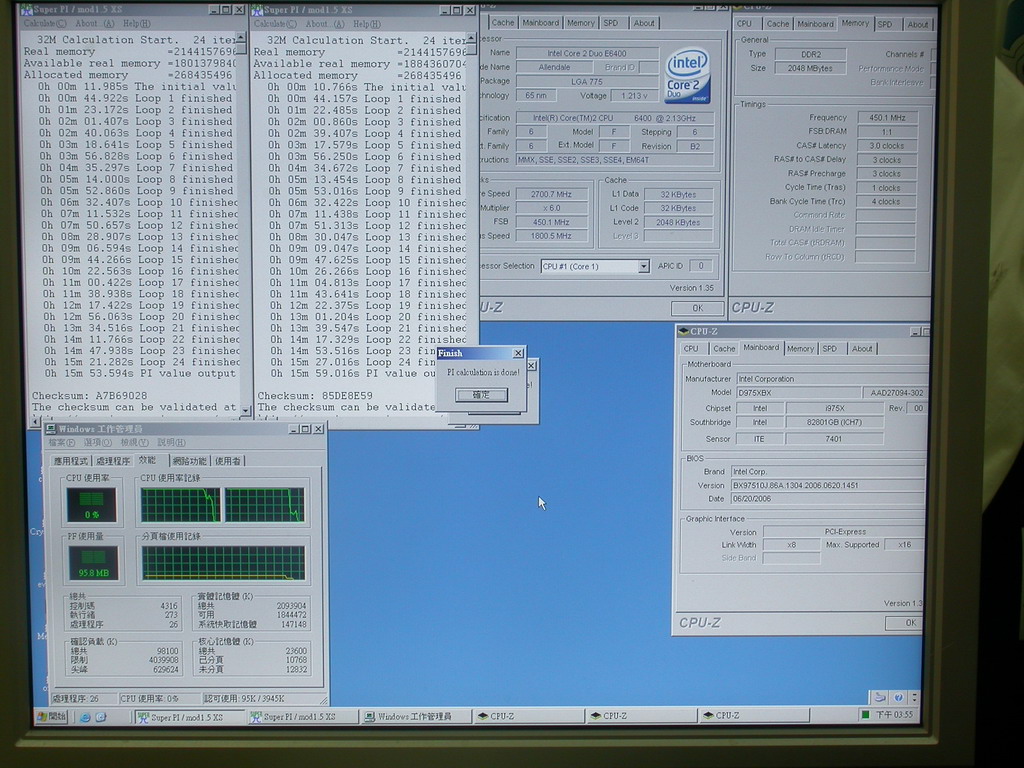Switch to the 應用程式 tab in Task Manager

point(71,461)
